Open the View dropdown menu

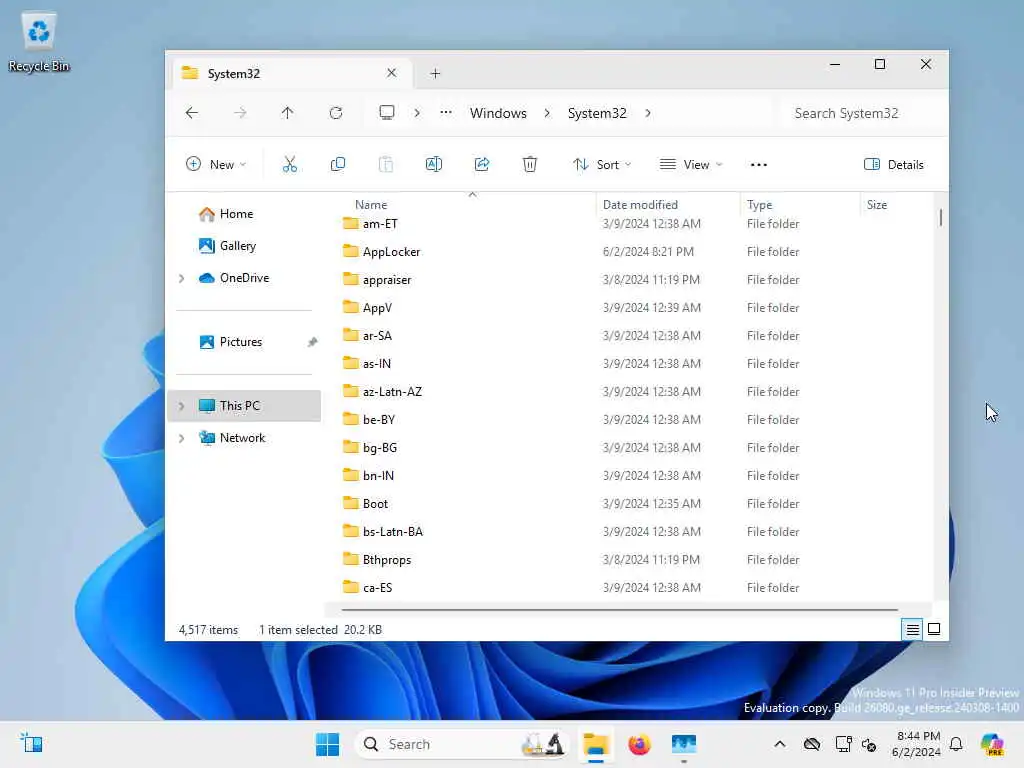click(x=691, y=165)
